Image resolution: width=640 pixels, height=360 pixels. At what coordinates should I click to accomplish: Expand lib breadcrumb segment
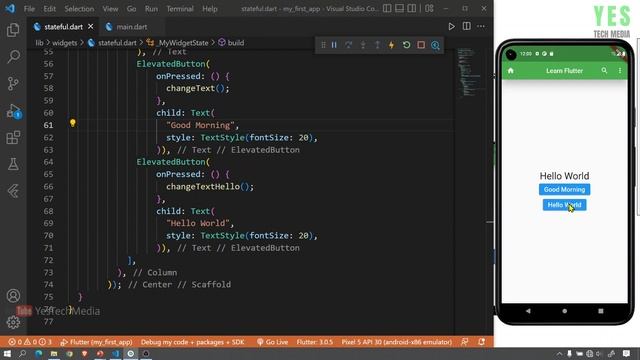[39, 42]
